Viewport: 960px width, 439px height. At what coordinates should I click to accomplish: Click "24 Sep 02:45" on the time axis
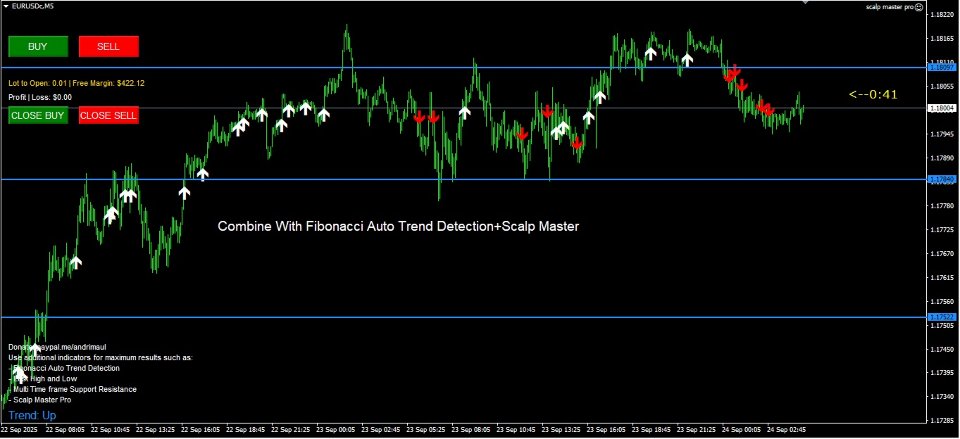click(789, 430)
